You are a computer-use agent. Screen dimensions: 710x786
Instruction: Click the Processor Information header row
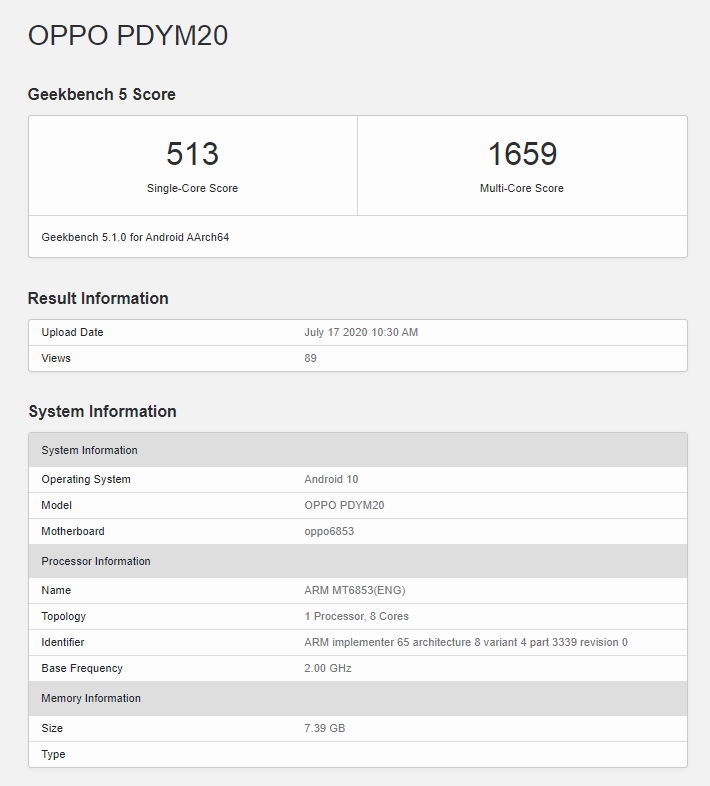[358, 561]
